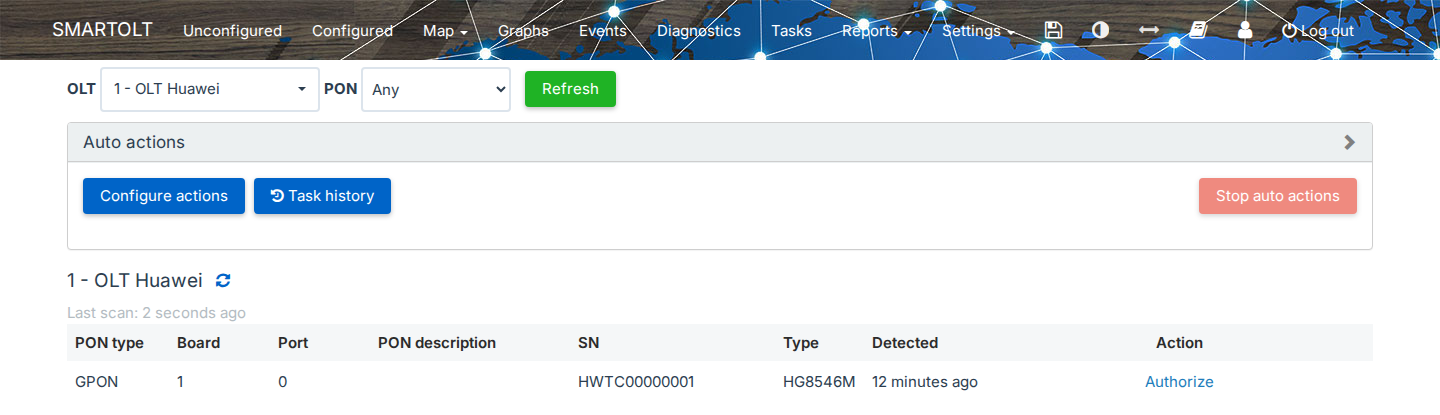Click the horizontal arrows width icon

point(1149,30)
